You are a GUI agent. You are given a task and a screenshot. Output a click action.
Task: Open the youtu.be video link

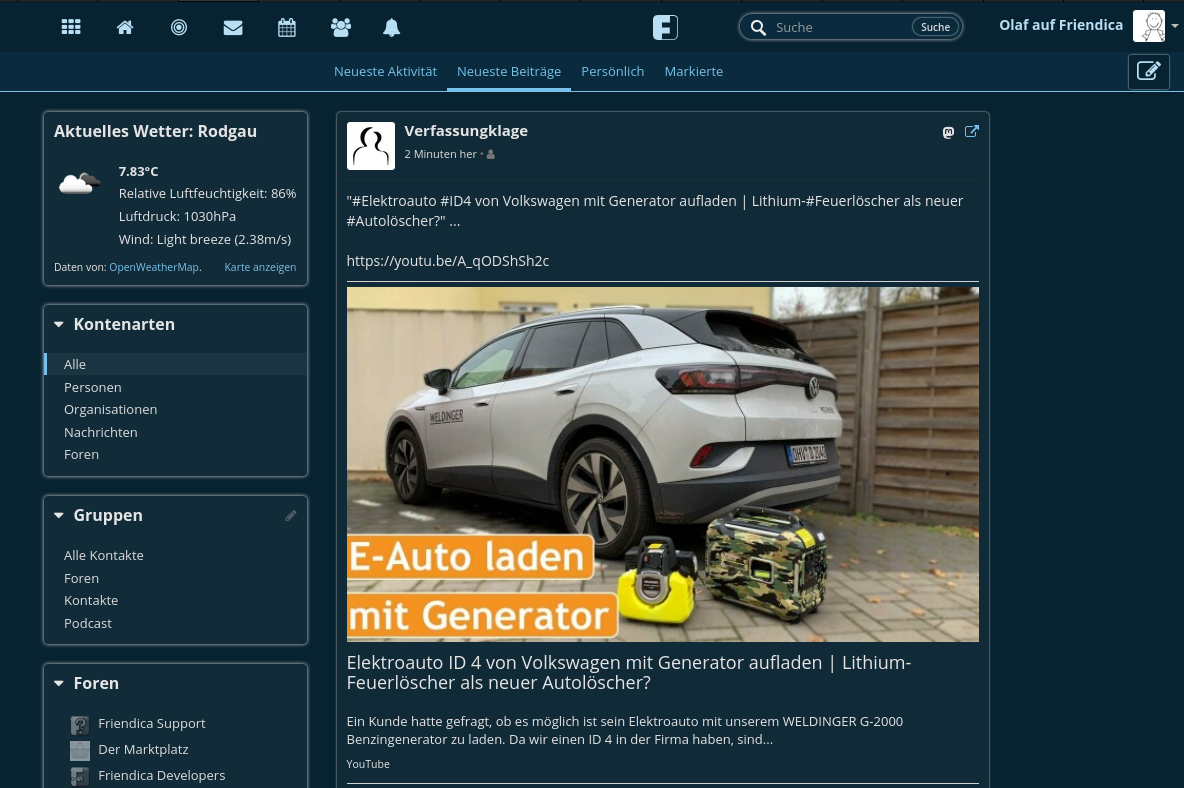pyautogui.click(x=448, y=261)
